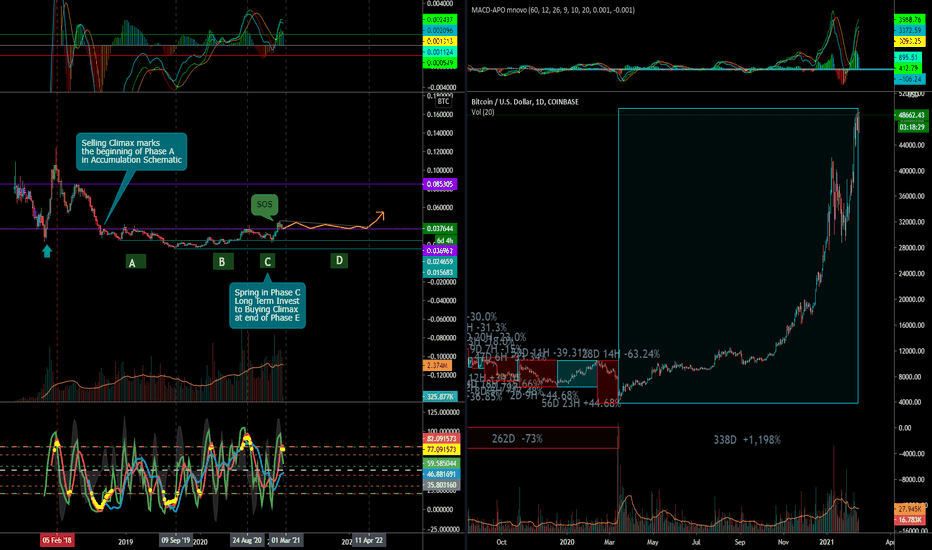Select the Spring in Phase C callout
932x550 pixels.
(267, 305)
